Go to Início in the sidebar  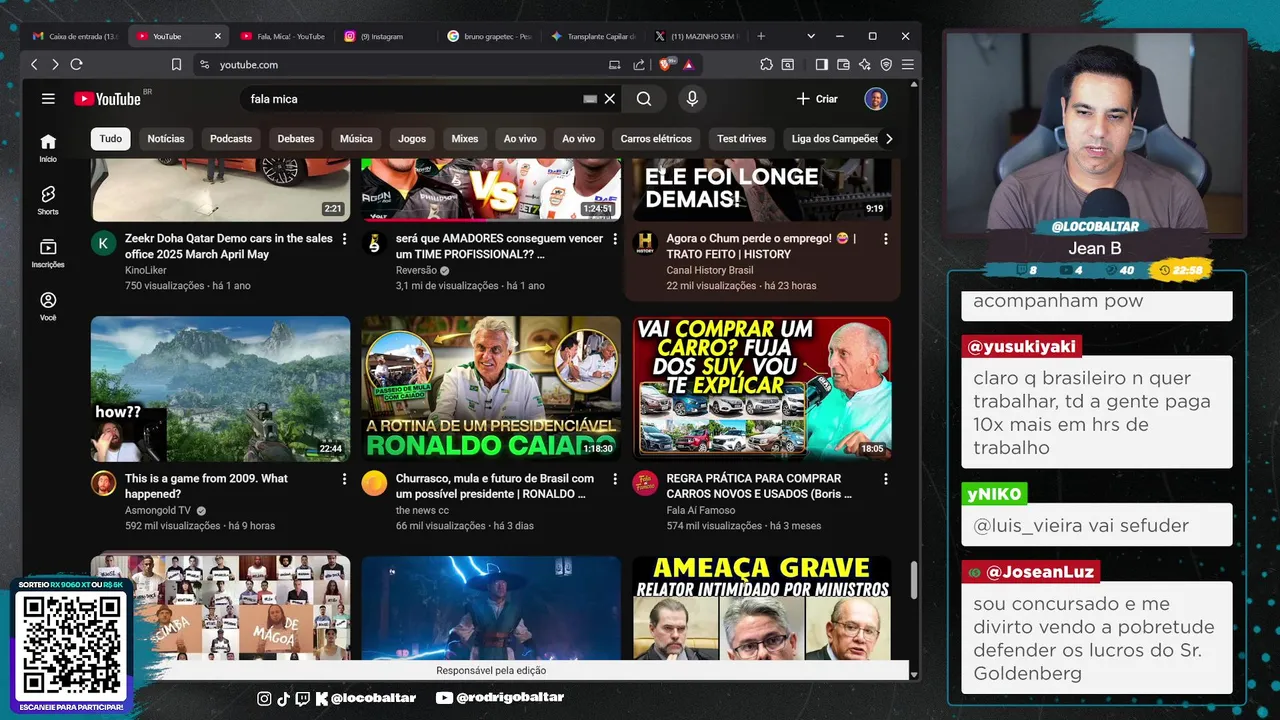pyautogui.click(x=48, y=147)
